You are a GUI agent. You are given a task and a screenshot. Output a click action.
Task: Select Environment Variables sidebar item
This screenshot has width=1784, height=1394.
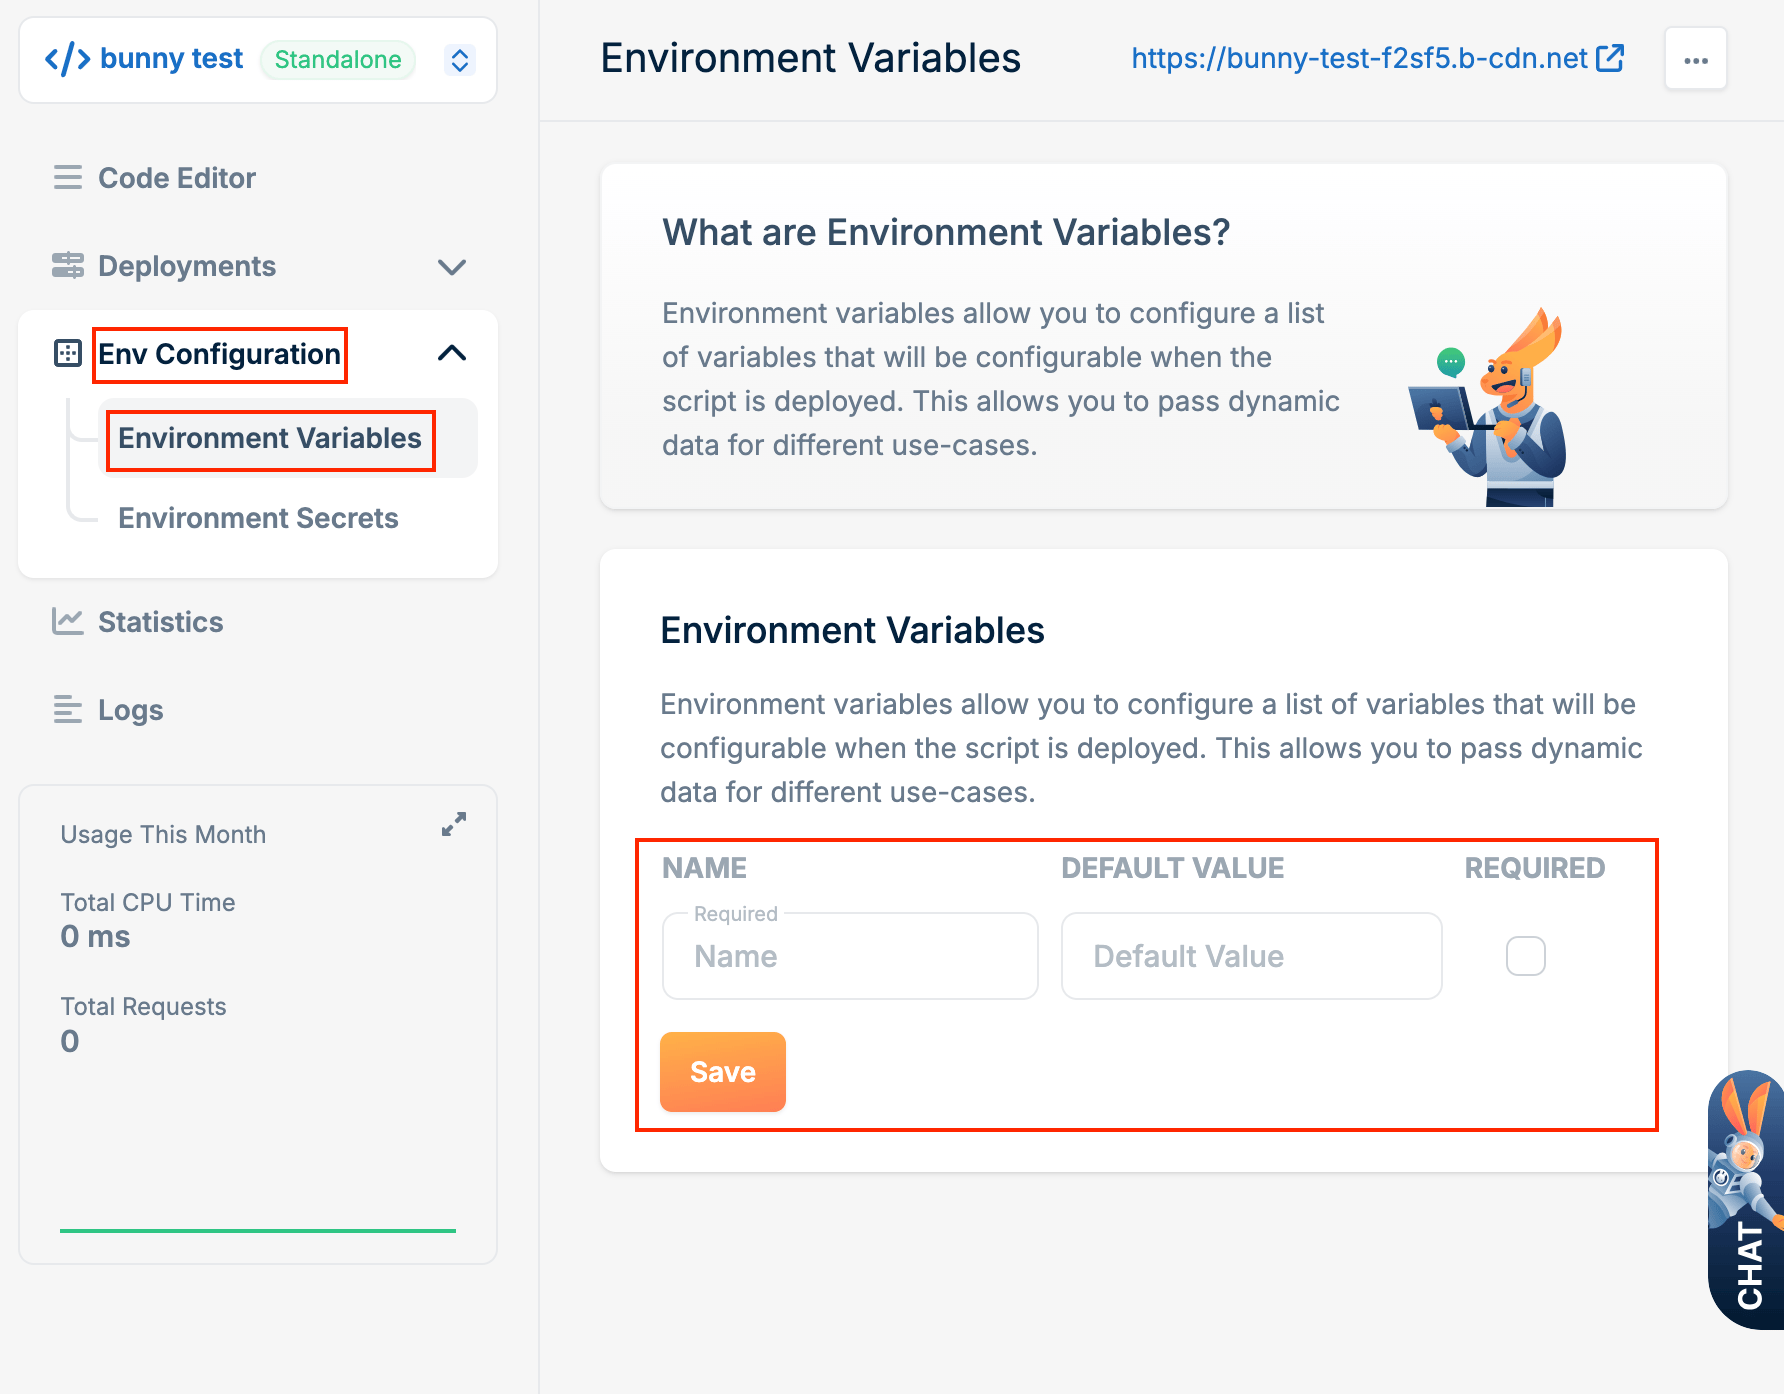click(x=270, y=438)
